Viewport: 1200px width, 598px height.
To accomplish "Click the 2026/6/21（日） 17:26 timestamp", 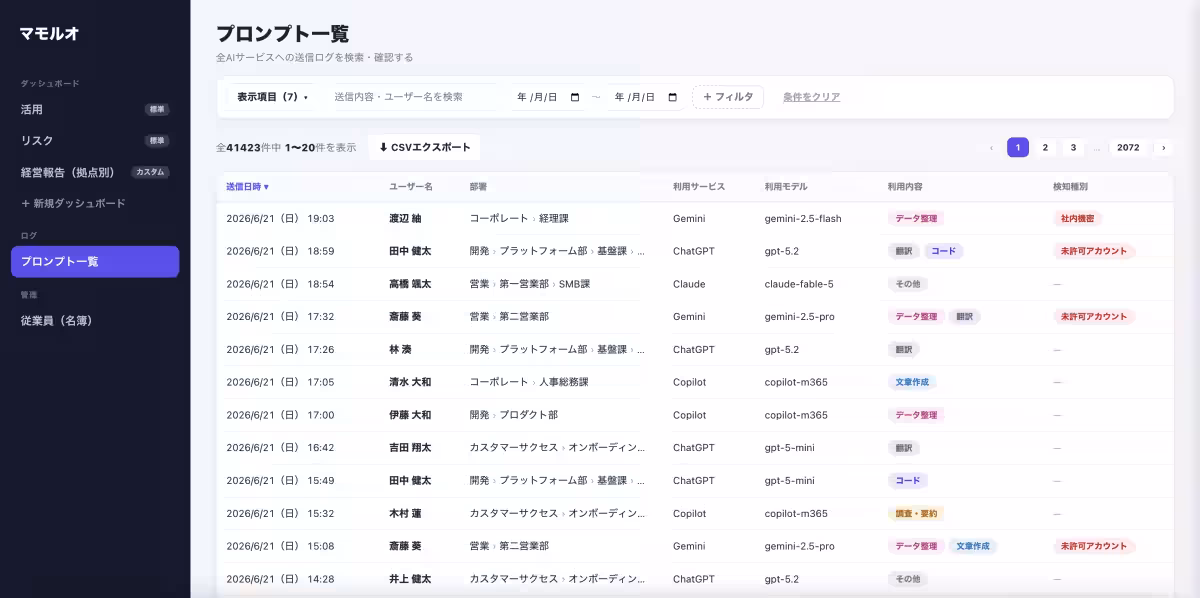I will click(x=280, y=350).
